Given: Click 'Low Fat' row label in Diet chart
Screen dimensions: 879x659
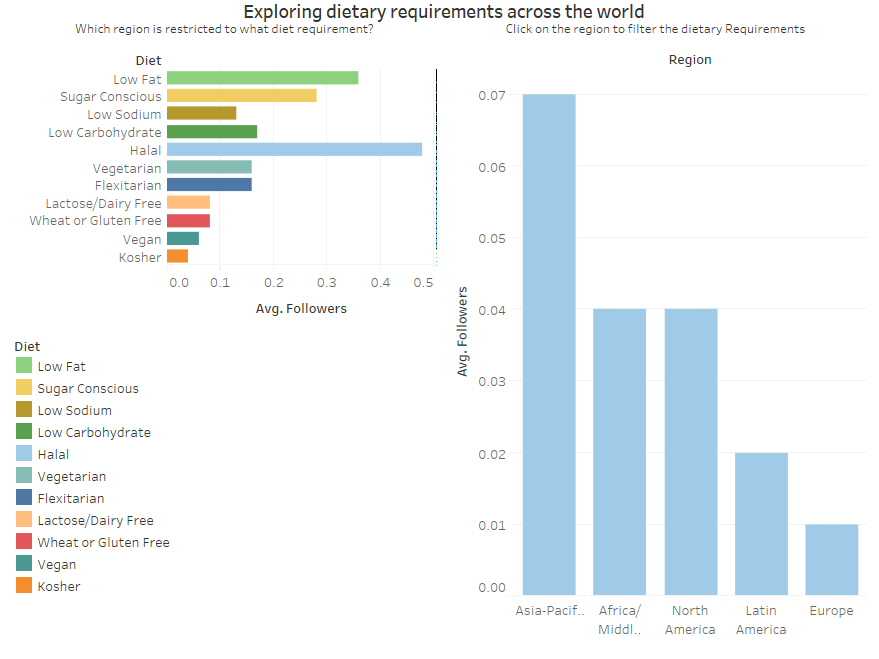Looking at the screenshot, I should [x=137, y=80].
